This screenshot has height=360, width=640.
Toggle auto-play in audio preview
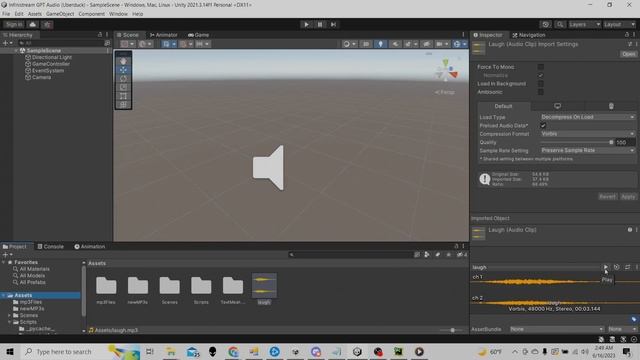click(x=616, y=267)
